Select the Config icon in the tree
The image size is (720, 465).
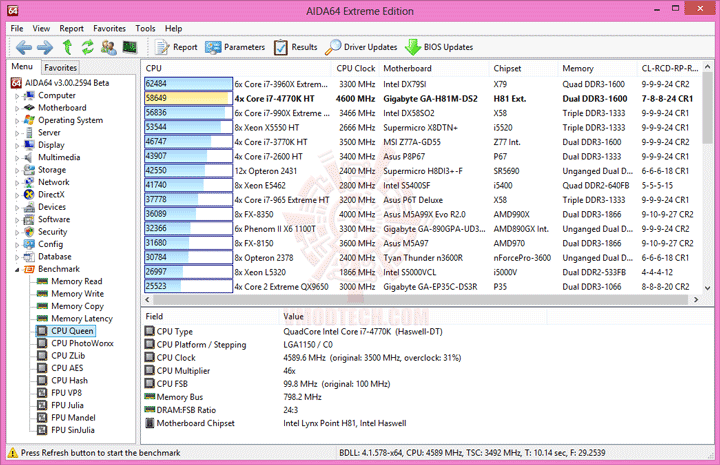[x=29, y=244]
